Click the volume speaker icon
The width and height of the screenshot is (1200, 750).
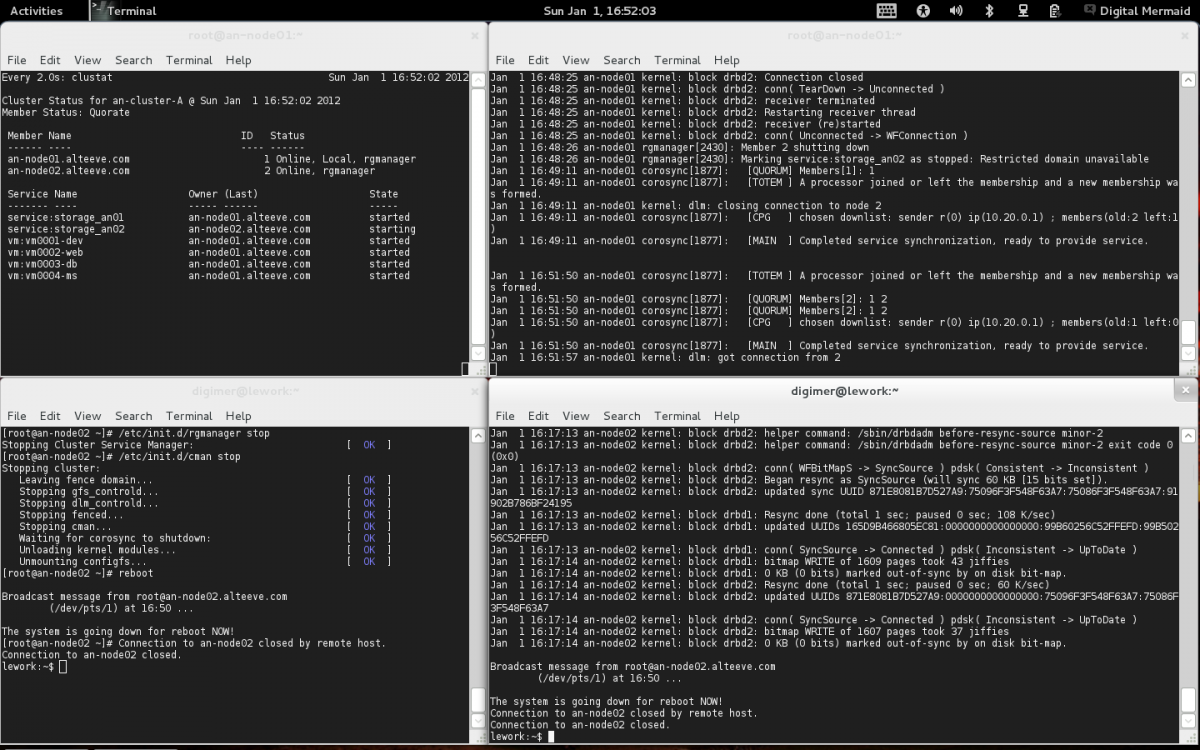pyautogui.click(x=956, y=11)
